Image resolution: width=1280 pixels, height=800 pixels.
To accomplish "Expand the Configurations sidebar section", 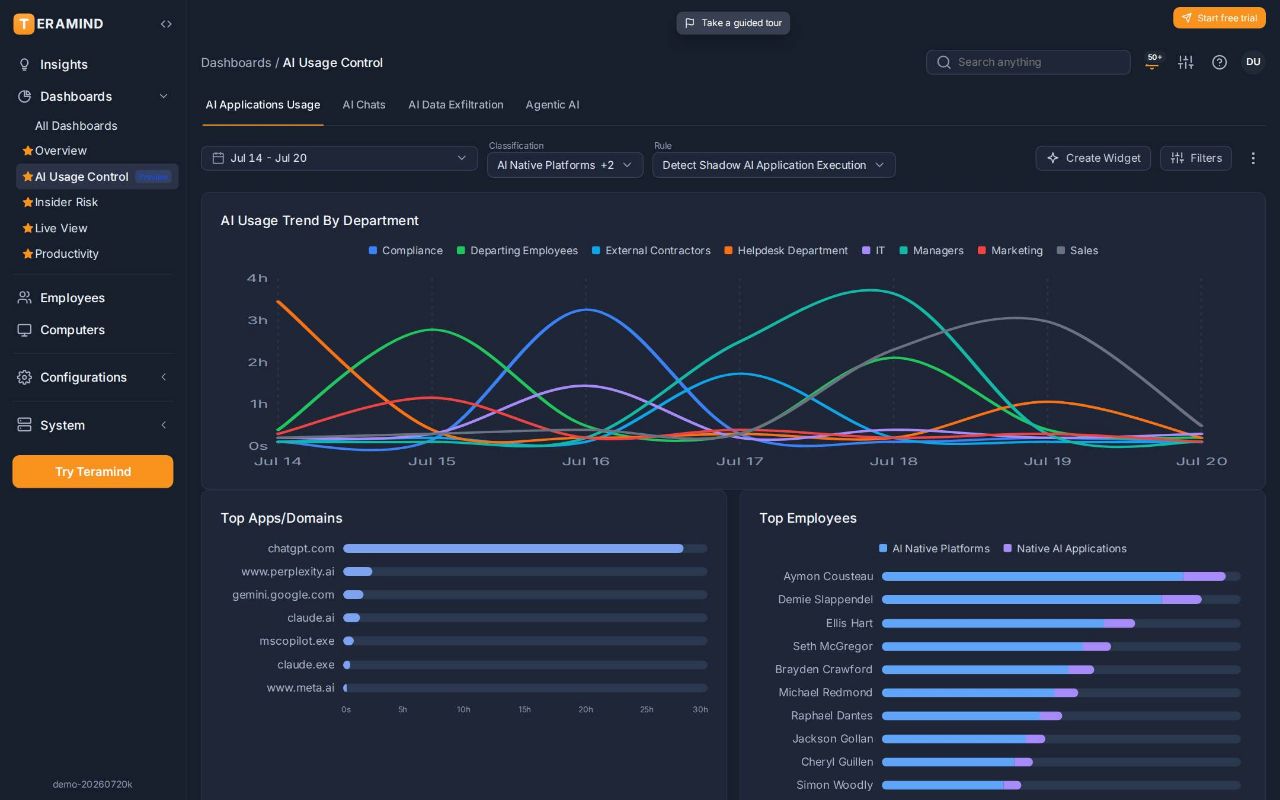I will pyautogui.click(x=93, y=377).
